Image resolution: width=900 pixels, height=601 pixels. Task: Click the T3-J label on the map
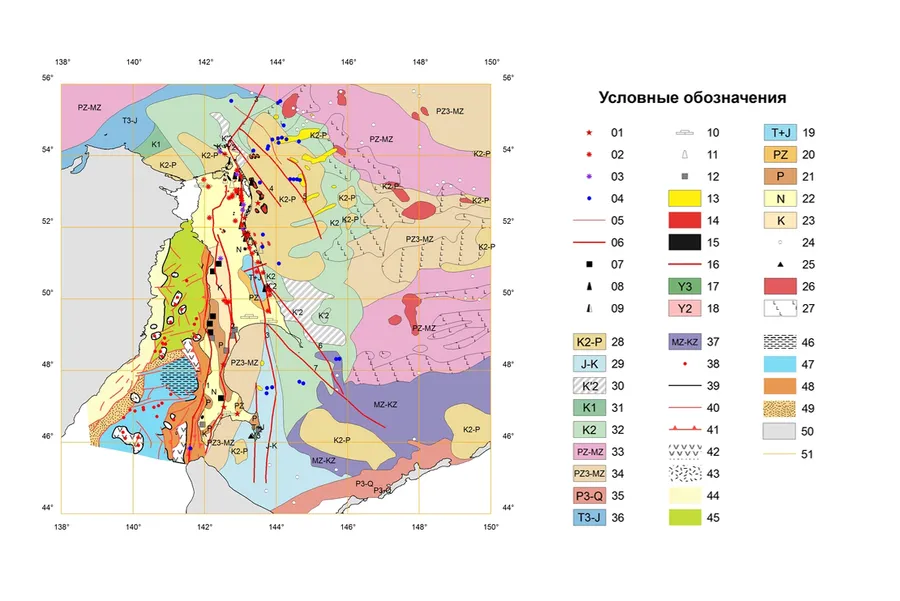pos(129,121)
